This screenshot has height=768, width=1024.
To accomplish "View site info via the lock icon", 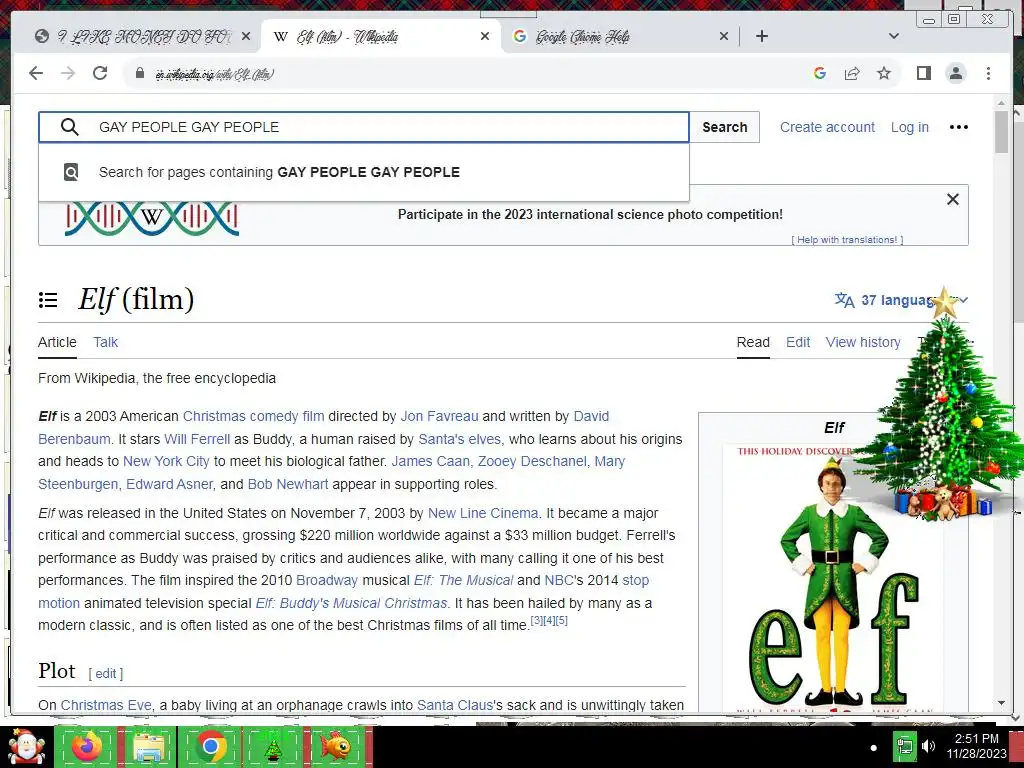I will [139, 73].
